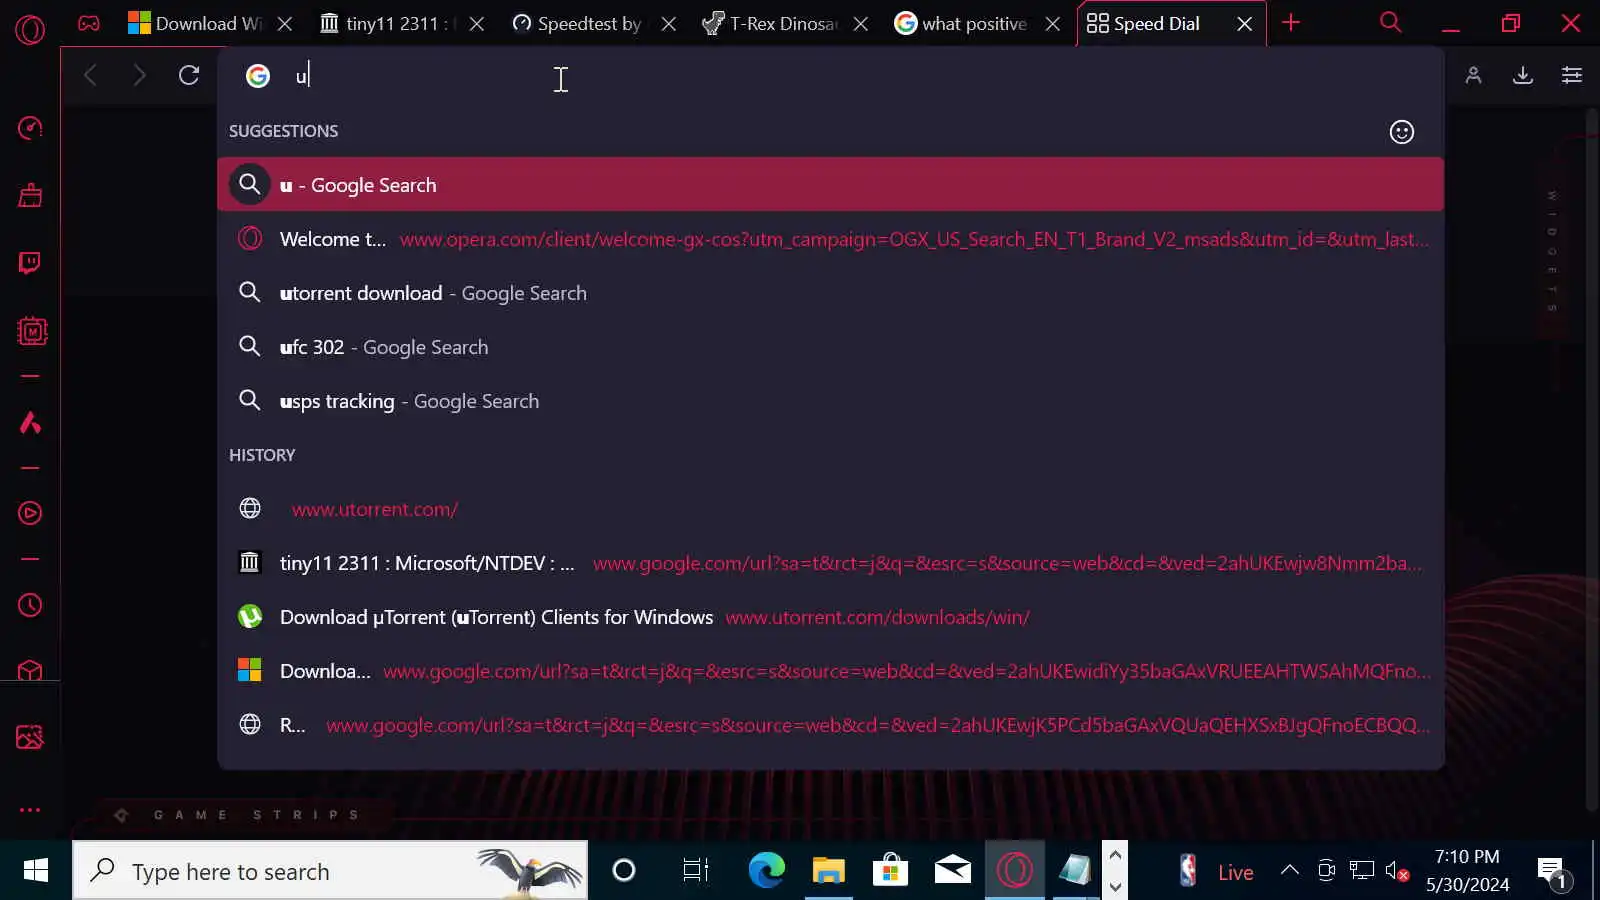Open the network icon in the system tray
The height and width of the screenshot is (900, 1600).
coord(1362,870)
